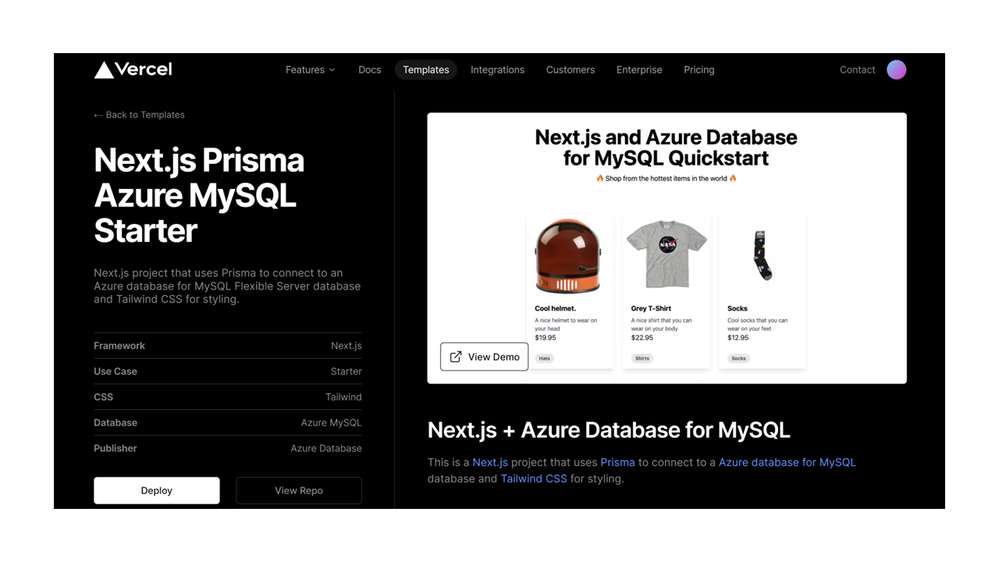Image resolution: width=999 pixels, height=562 pixels.
Task: Click the Next.js Prisma Azure MySQL Starter heading
Action: pos(199,195)
